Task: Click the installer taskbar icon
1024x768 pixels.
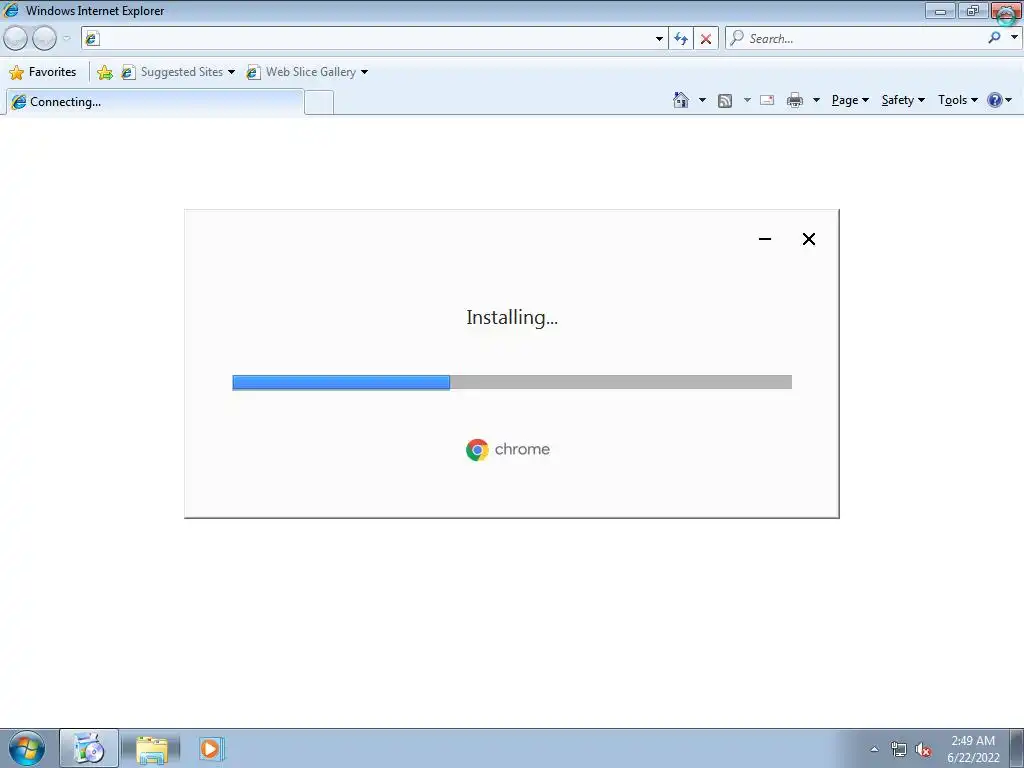Action: coord(89,748)
